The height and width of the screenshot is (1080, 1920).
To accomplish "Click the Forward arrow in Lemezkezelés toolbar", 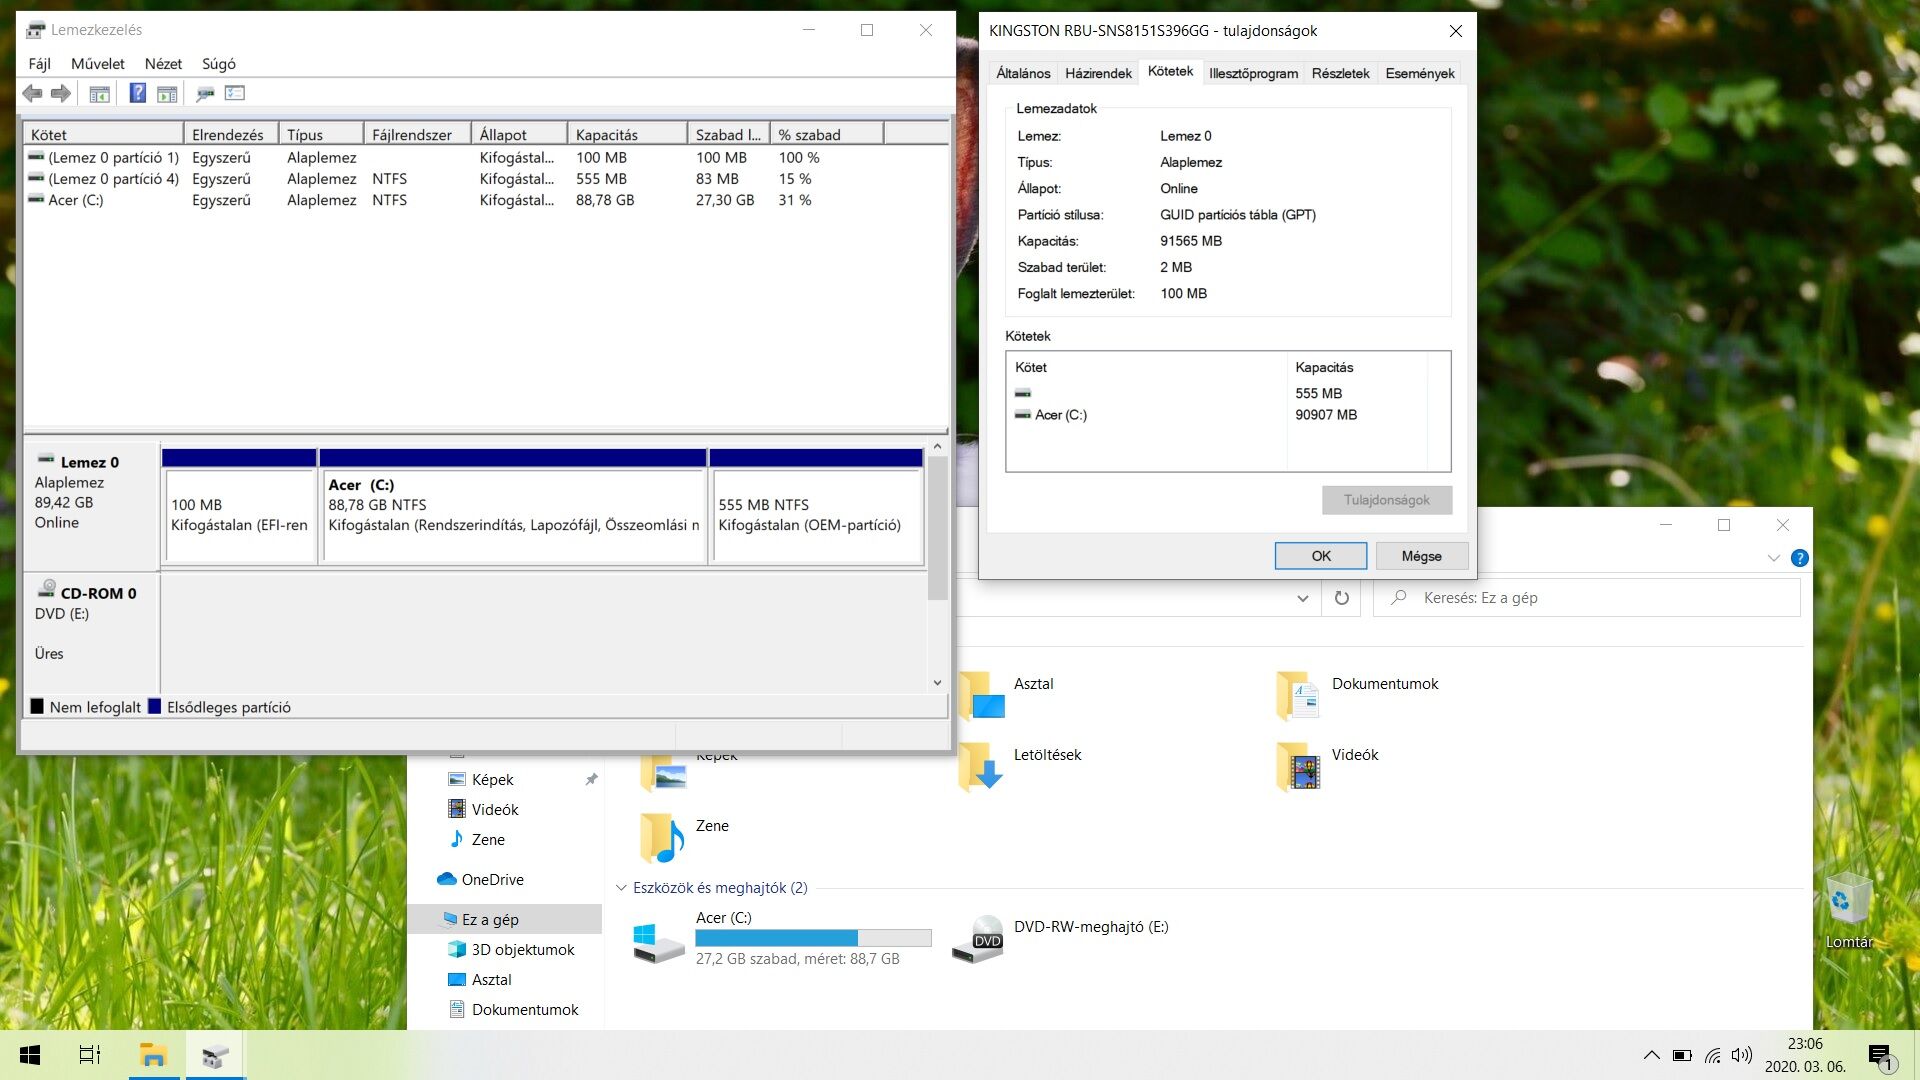I will [61, 93].
